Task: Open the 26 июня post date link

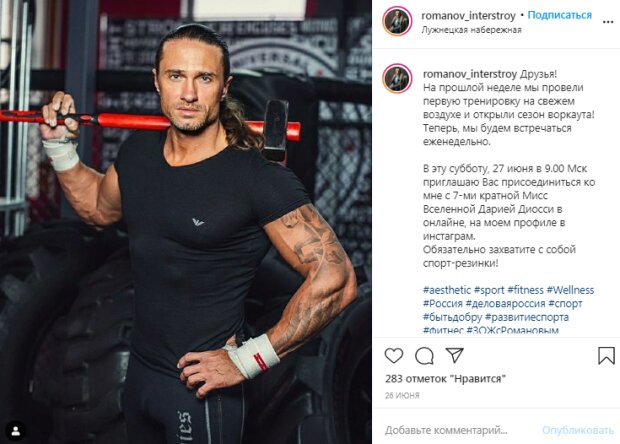Action: point(402,395)
